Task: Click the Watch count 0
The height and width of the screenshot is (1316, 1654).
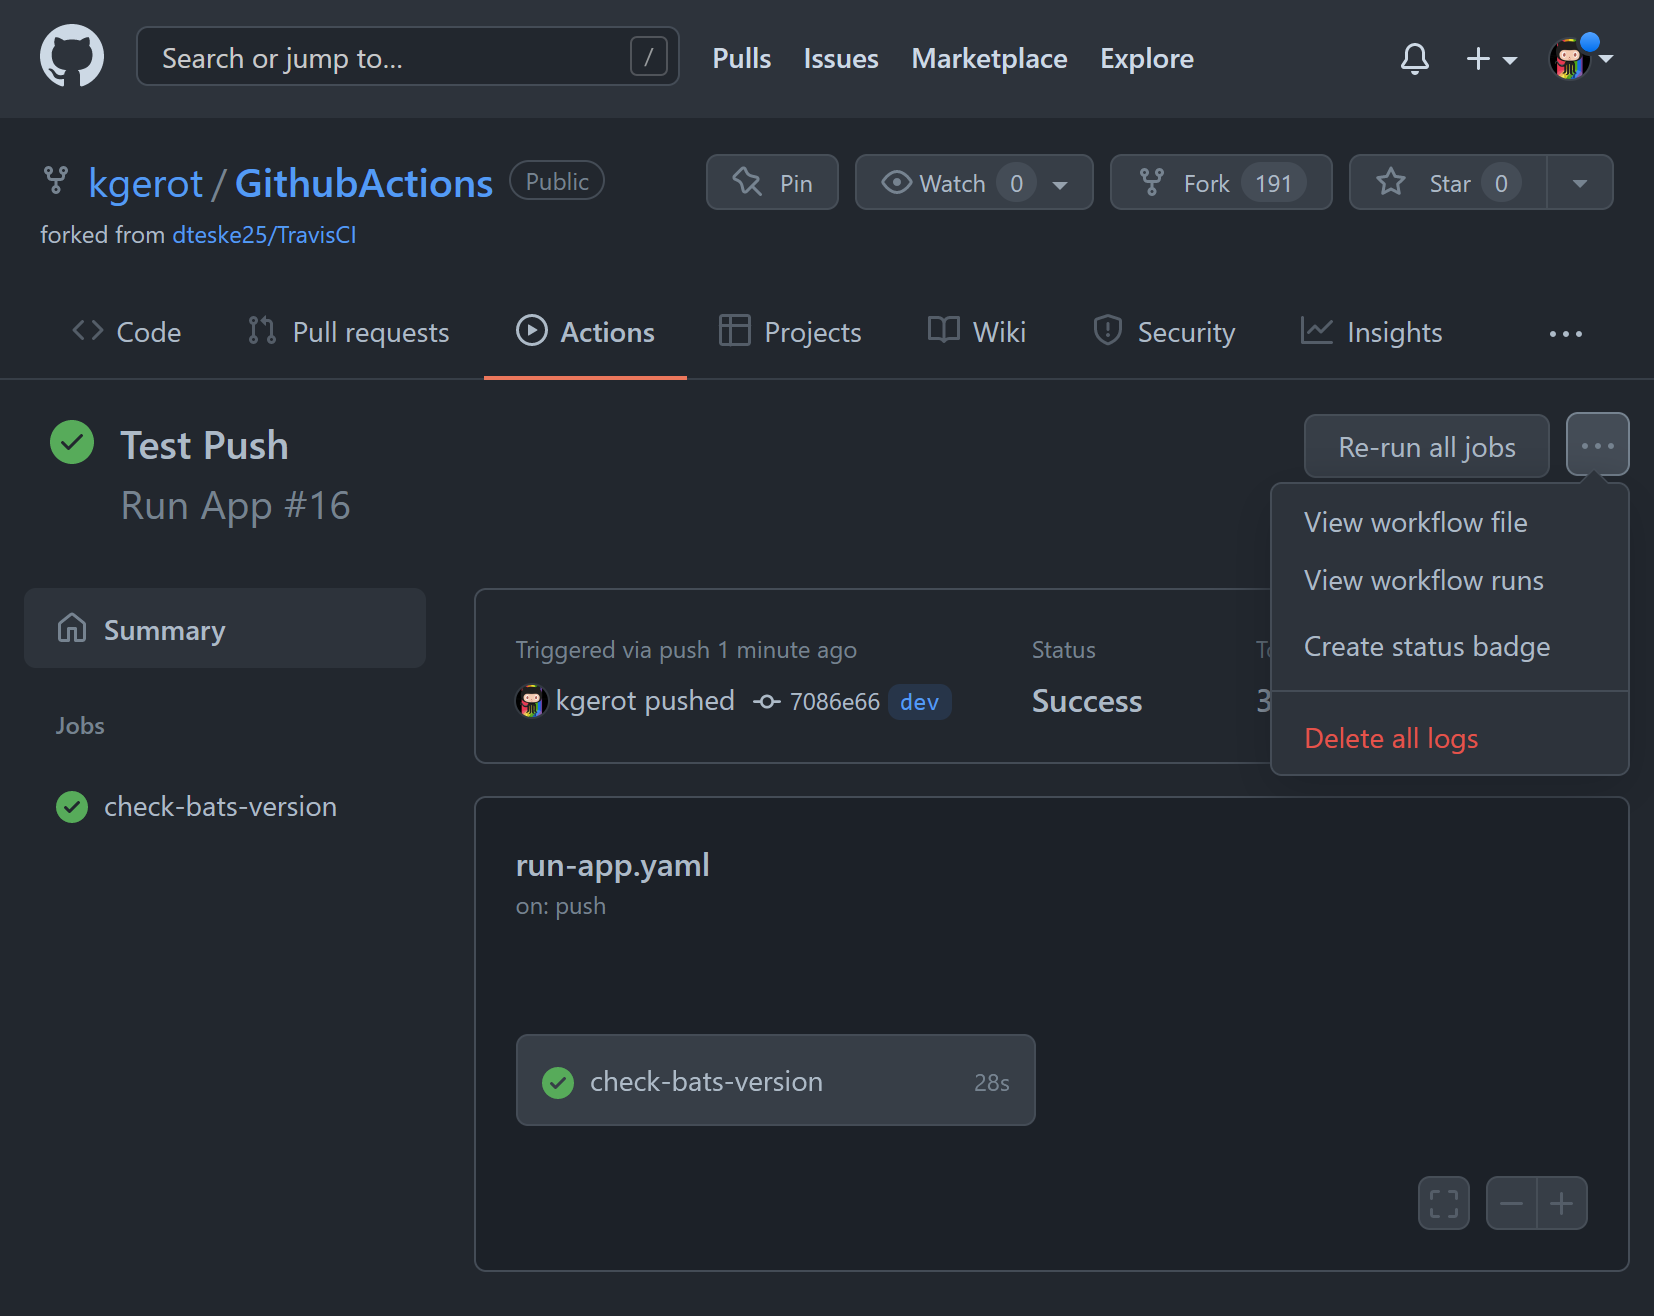Action: coord(1016,183)
